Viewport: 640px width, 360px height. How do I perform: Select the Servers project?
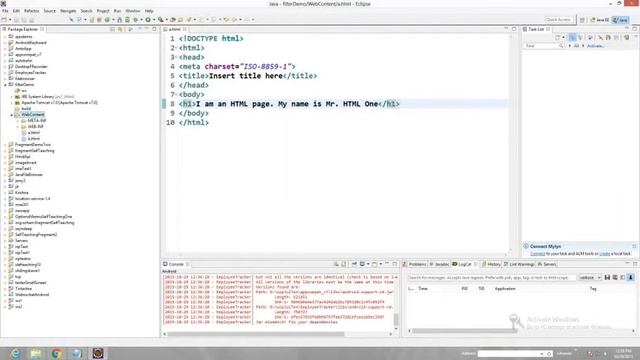21,241
